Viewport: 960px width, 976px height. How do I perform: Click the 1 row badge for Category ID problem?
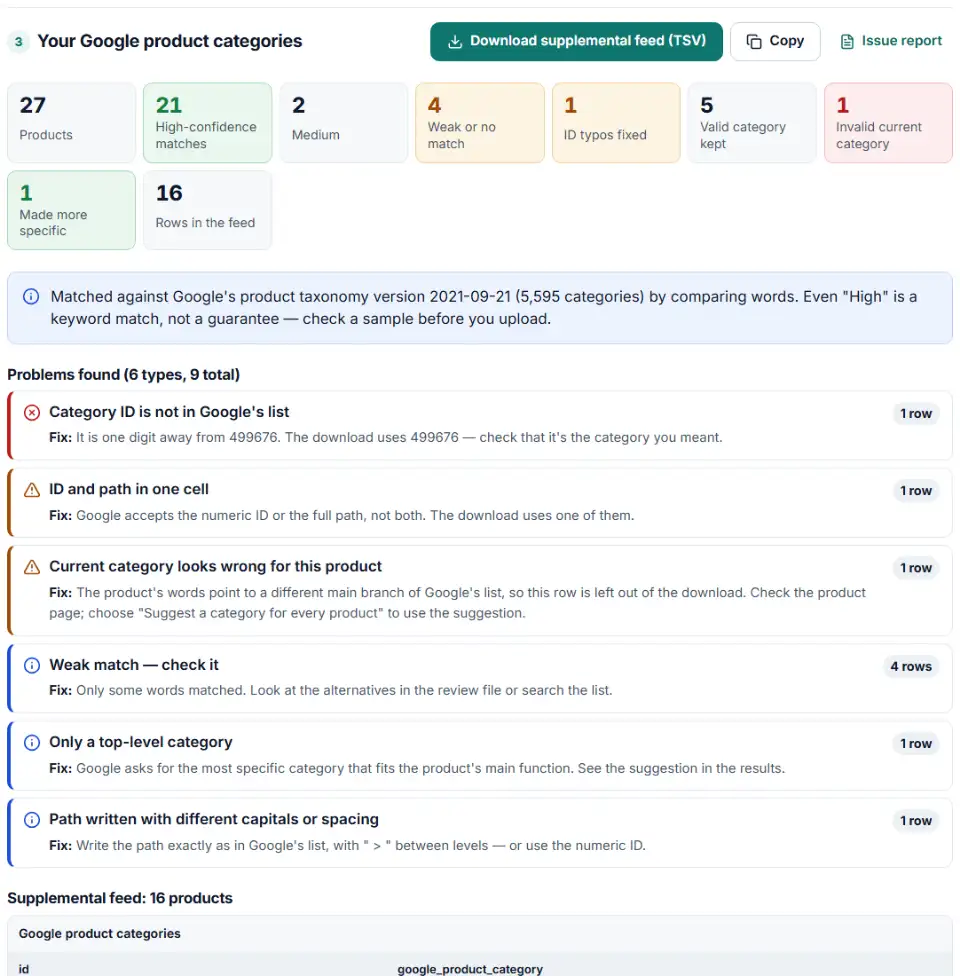tap(916, 413)
